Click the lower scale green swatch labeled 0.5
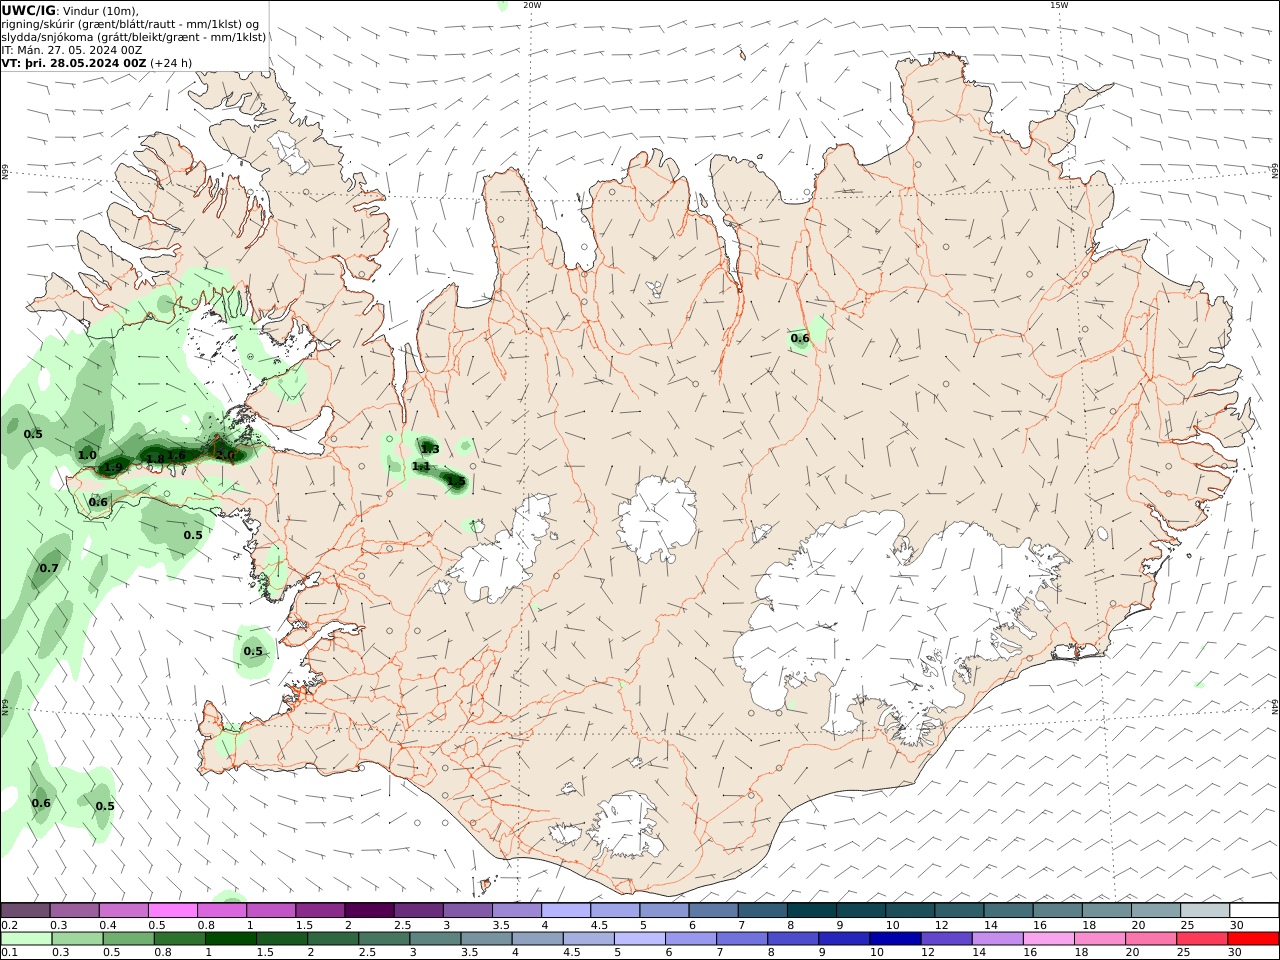Screen dimensions: 1280x960 tap(128, 939)
